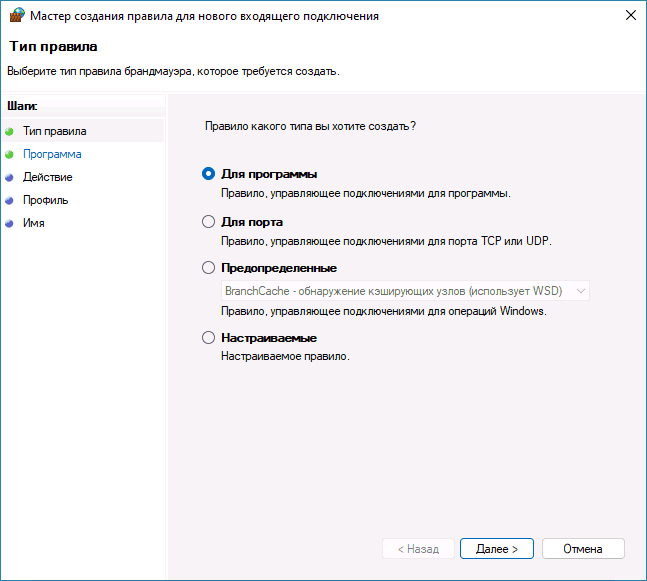Click the blue bullet beside Имя
Image resolution: width=647 pixels, height=581 pixels.
[10, 223]
